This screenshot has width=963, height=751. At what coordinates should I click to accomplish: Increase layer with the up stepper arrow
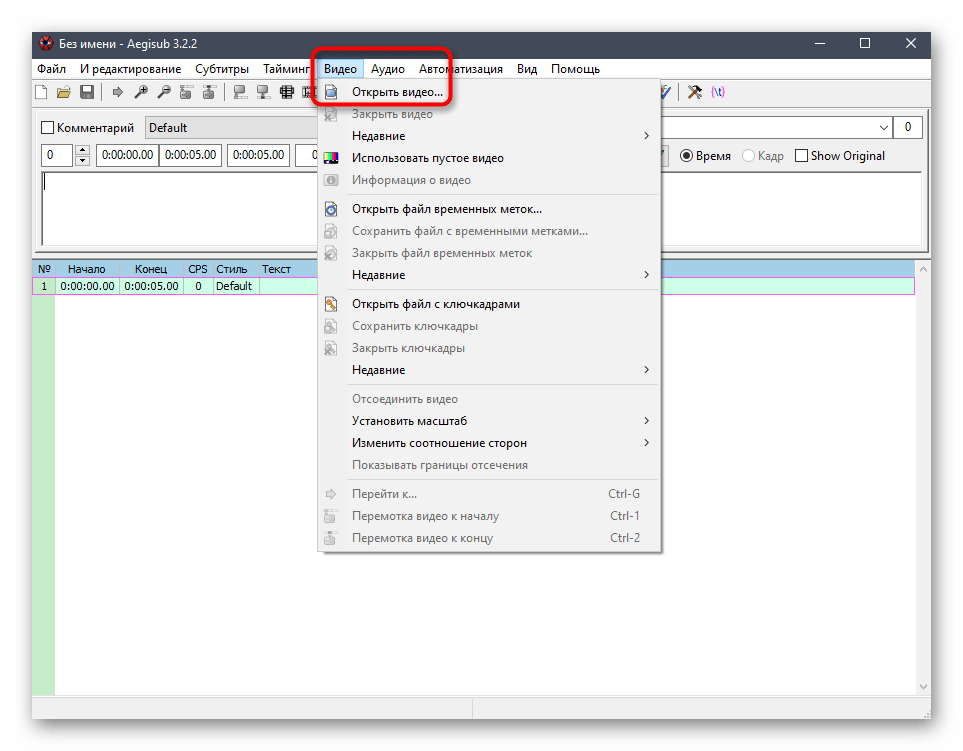pyautogui.click(x=82, y=150)
